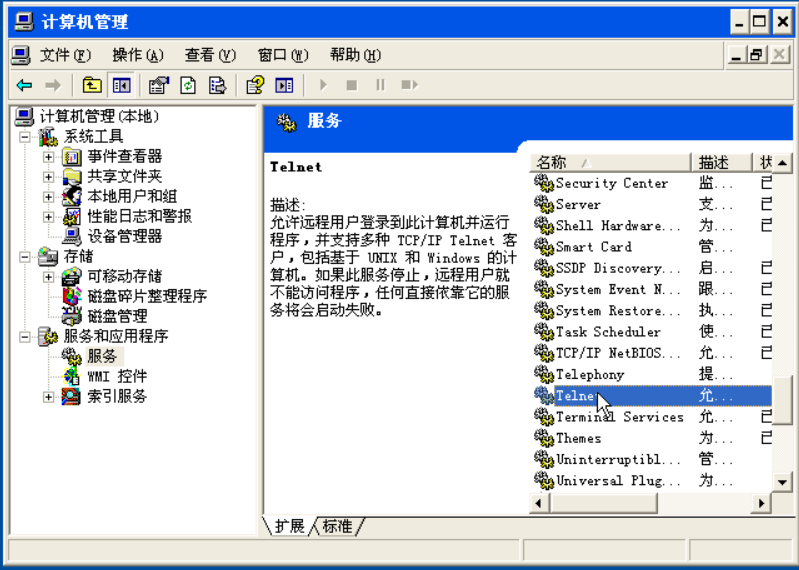Click the Up one level folder icon
The width and height of the screenshot is (799, 570).
[x=92, y=85]
